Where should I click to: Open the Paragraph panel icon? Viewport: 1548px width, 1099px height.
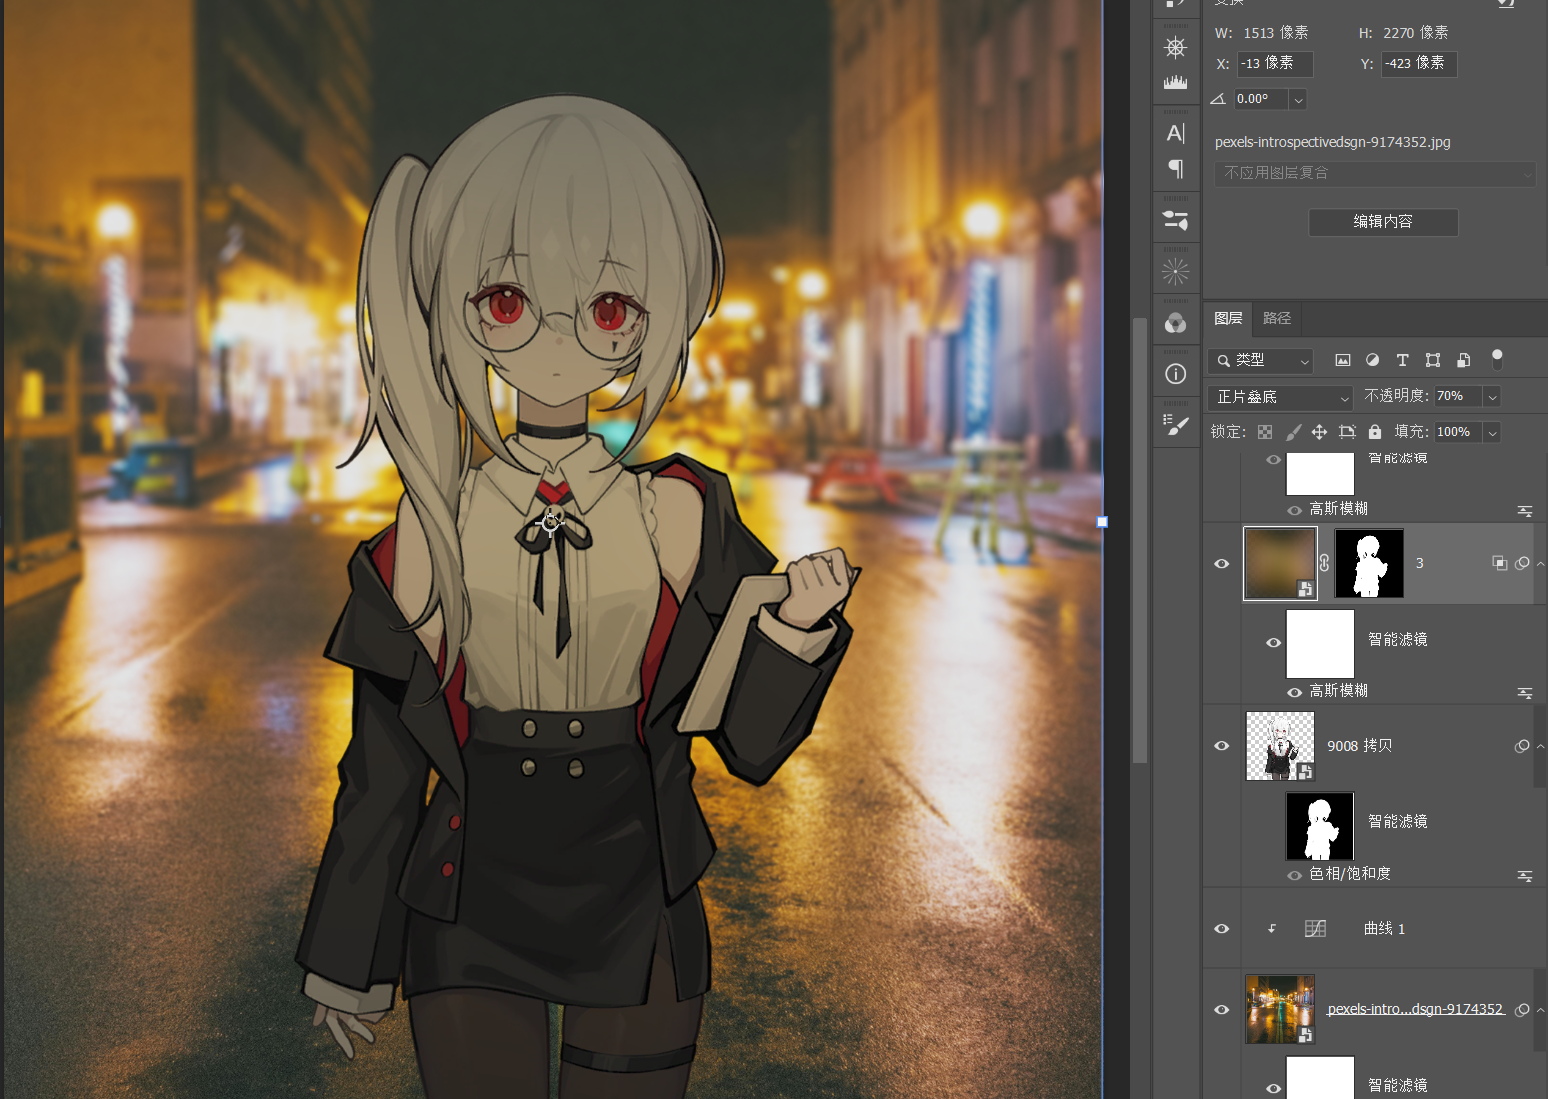[1176, 169]
